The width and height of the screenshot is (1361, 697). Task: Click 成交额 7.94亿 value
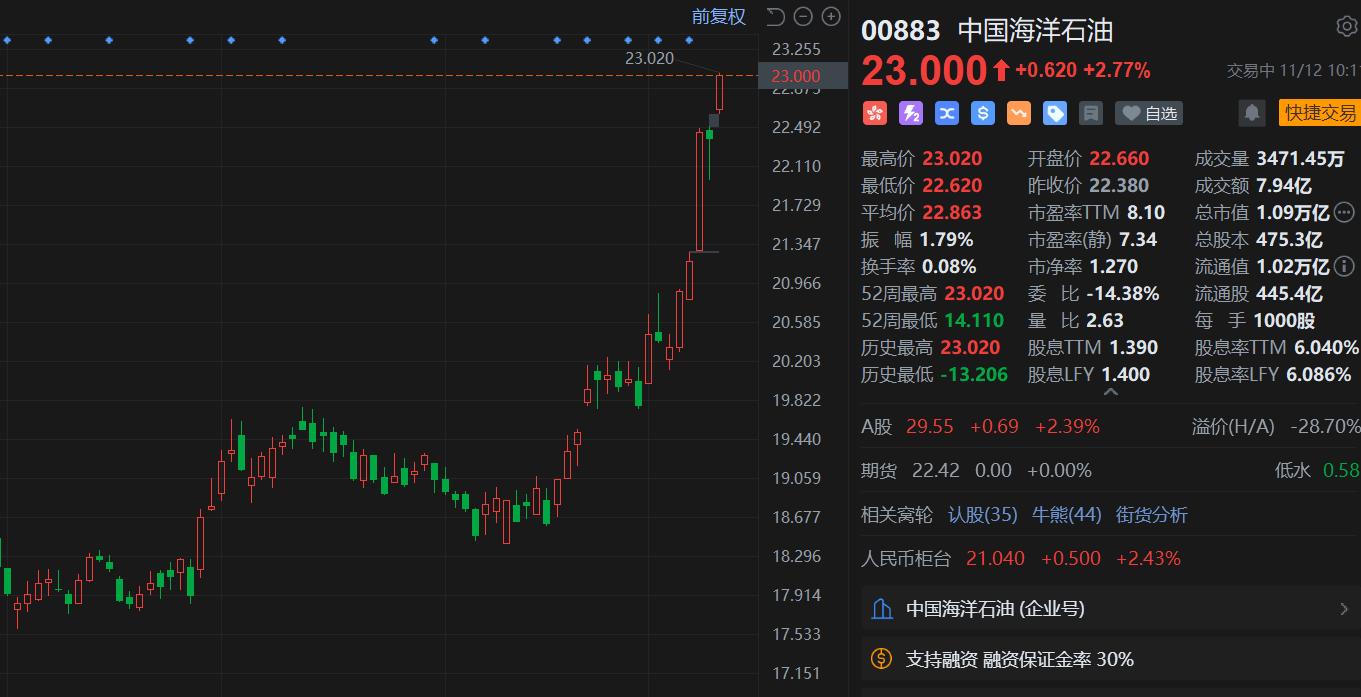tap(1283, 185)
